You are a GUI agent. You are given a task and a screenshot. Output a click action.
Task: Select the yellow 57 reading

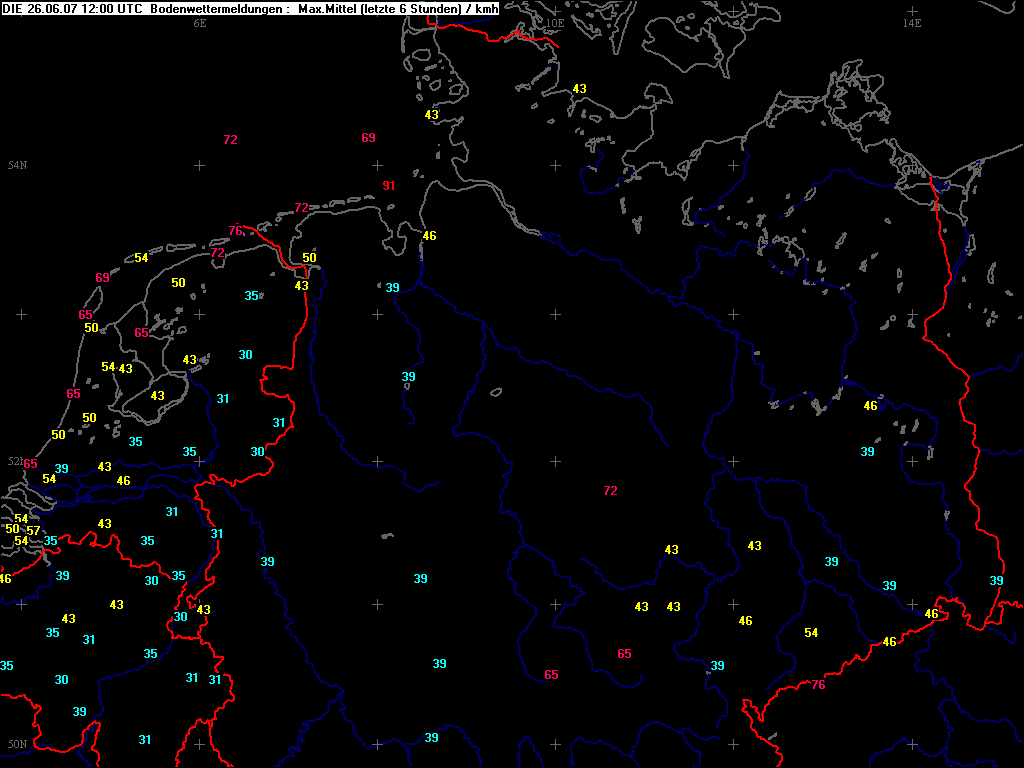click(33, 530)
